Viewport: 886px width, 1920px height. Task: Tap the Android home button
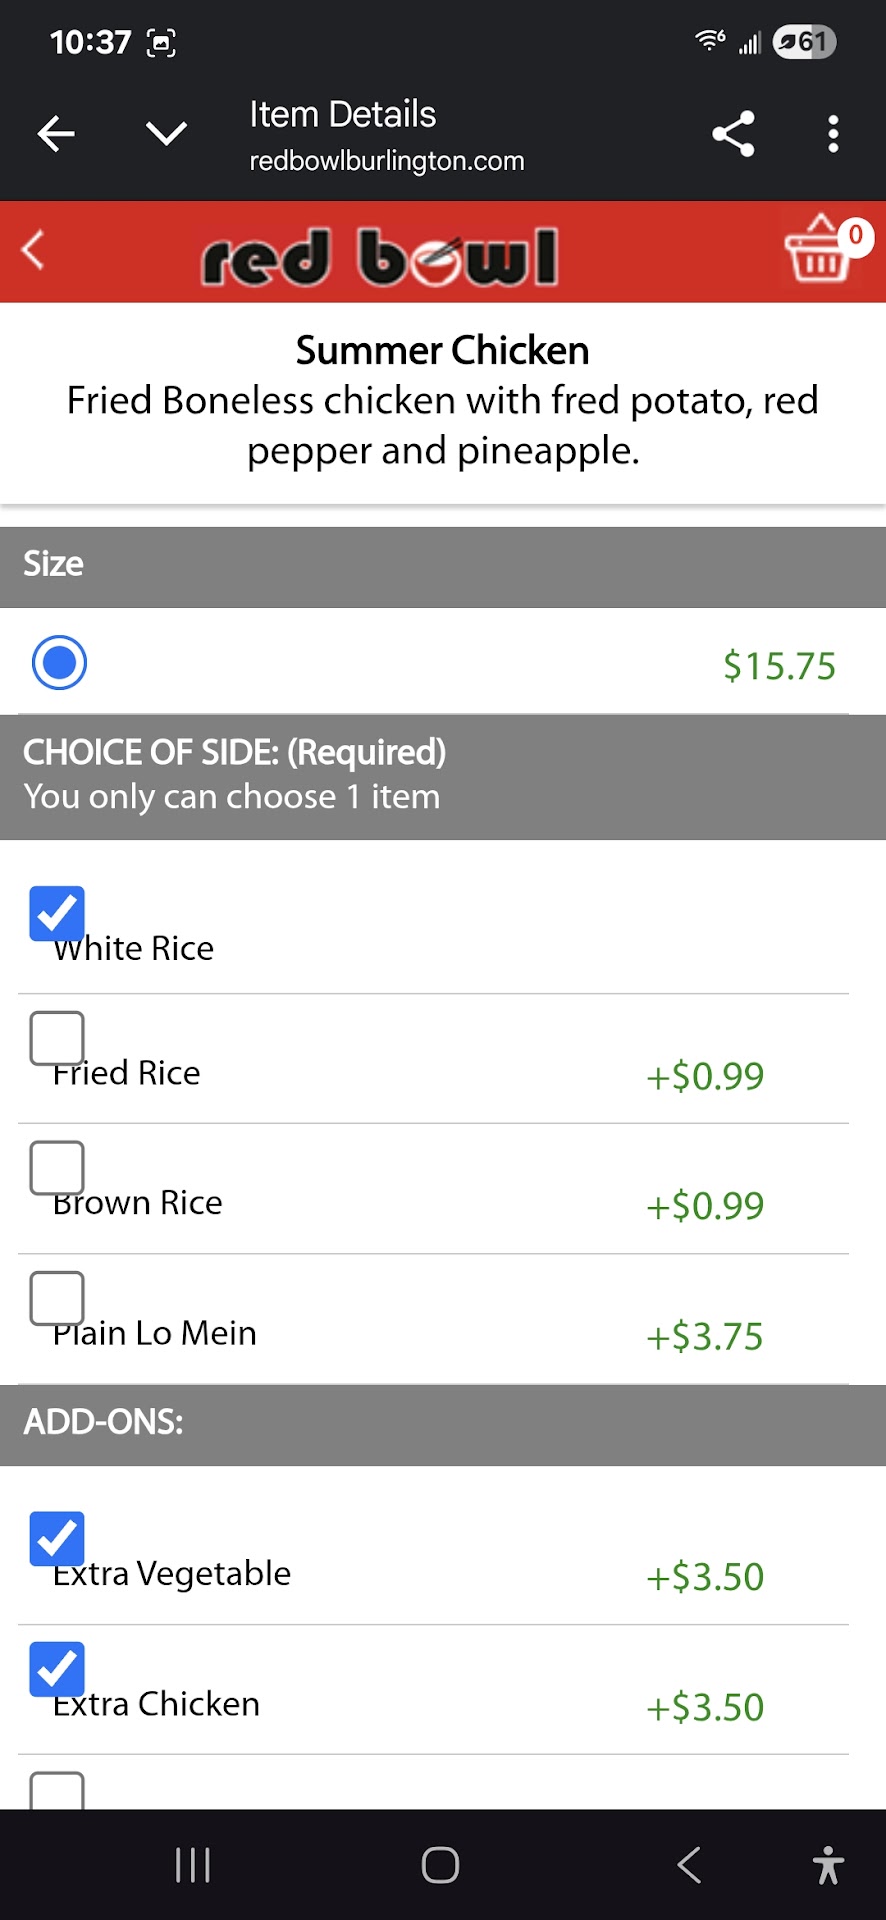[x=440, y=1865]
